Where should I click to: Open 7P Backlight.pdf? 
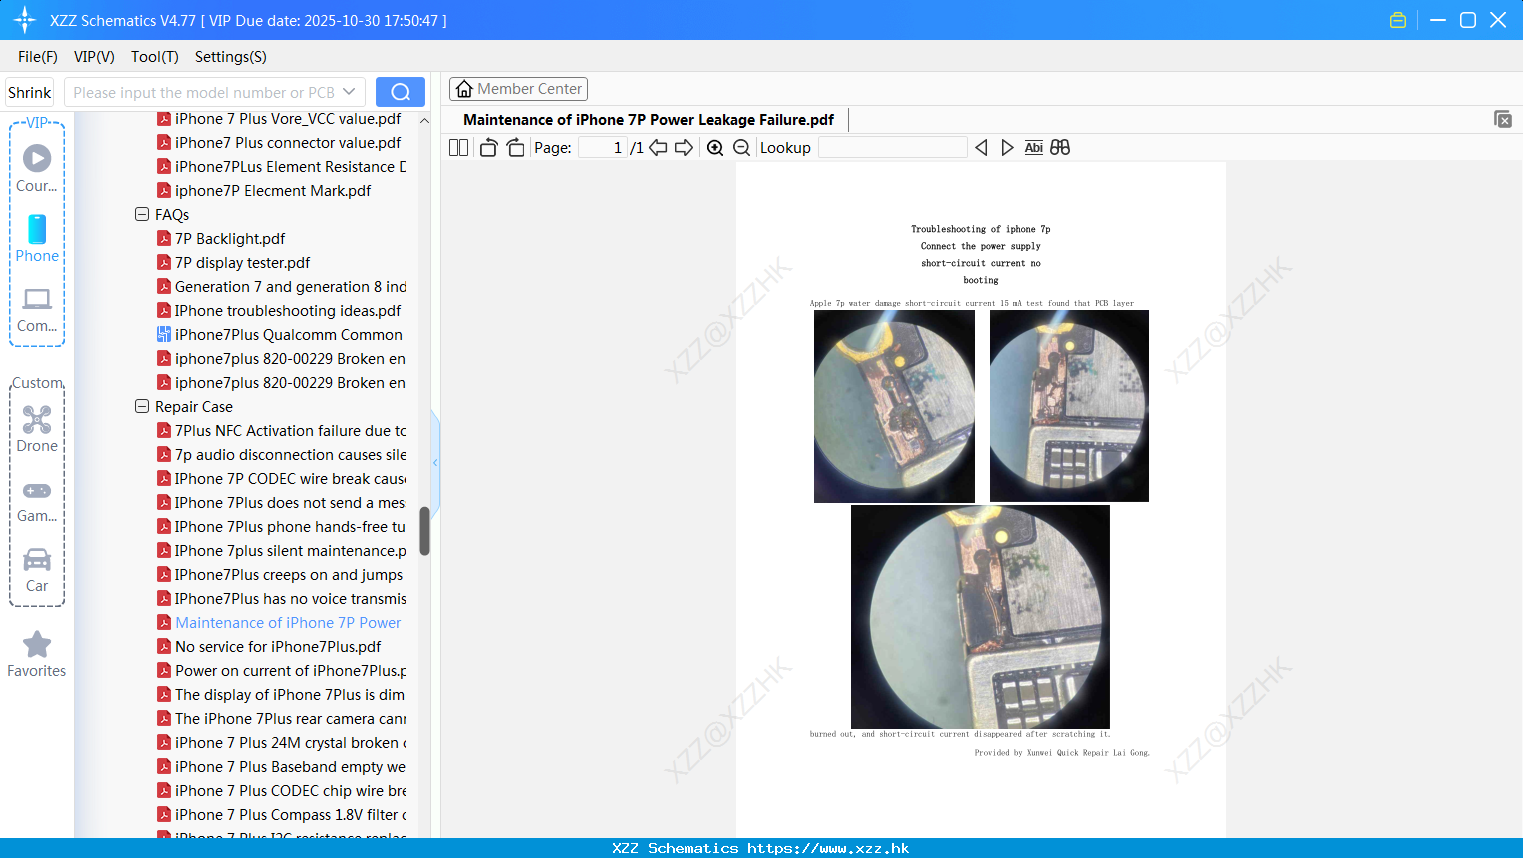(x=221, y=239)
